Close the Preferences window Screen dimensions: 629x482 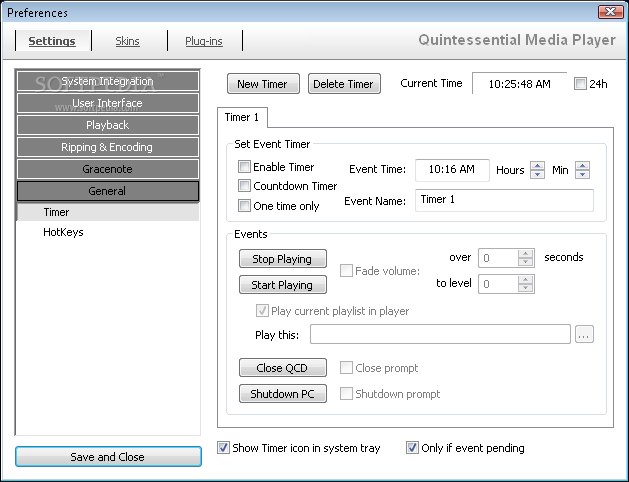tap(611, 12)
